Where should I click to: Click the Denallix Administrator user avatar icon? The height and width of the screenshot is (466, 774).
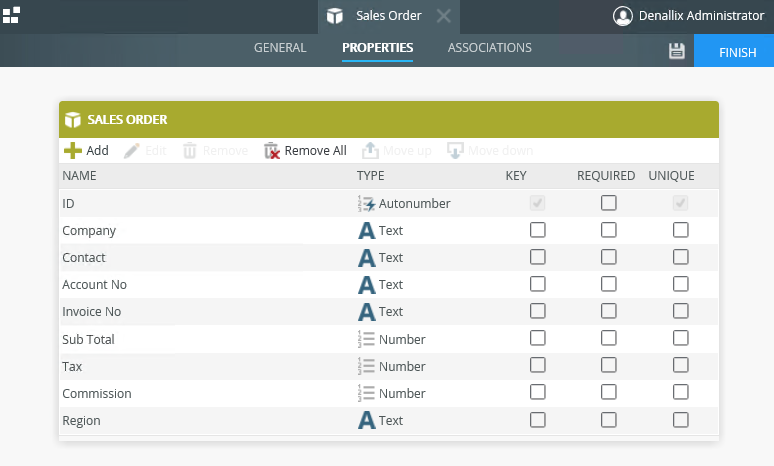click(x=623, y=16)
